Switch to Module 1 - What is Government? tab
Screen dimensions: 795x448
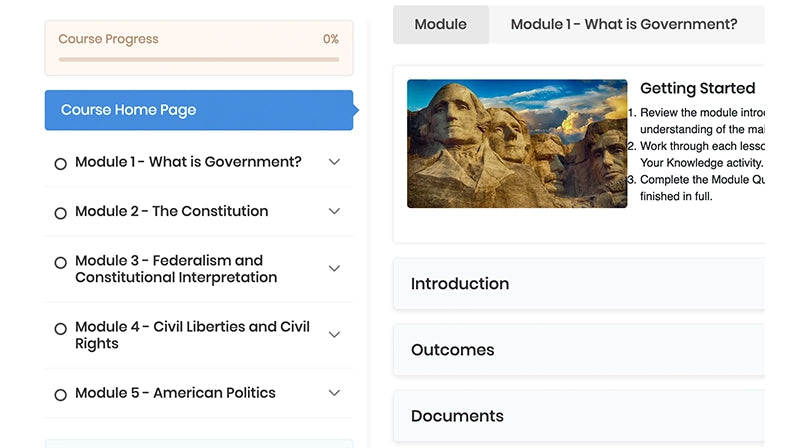tap(624, 24)
